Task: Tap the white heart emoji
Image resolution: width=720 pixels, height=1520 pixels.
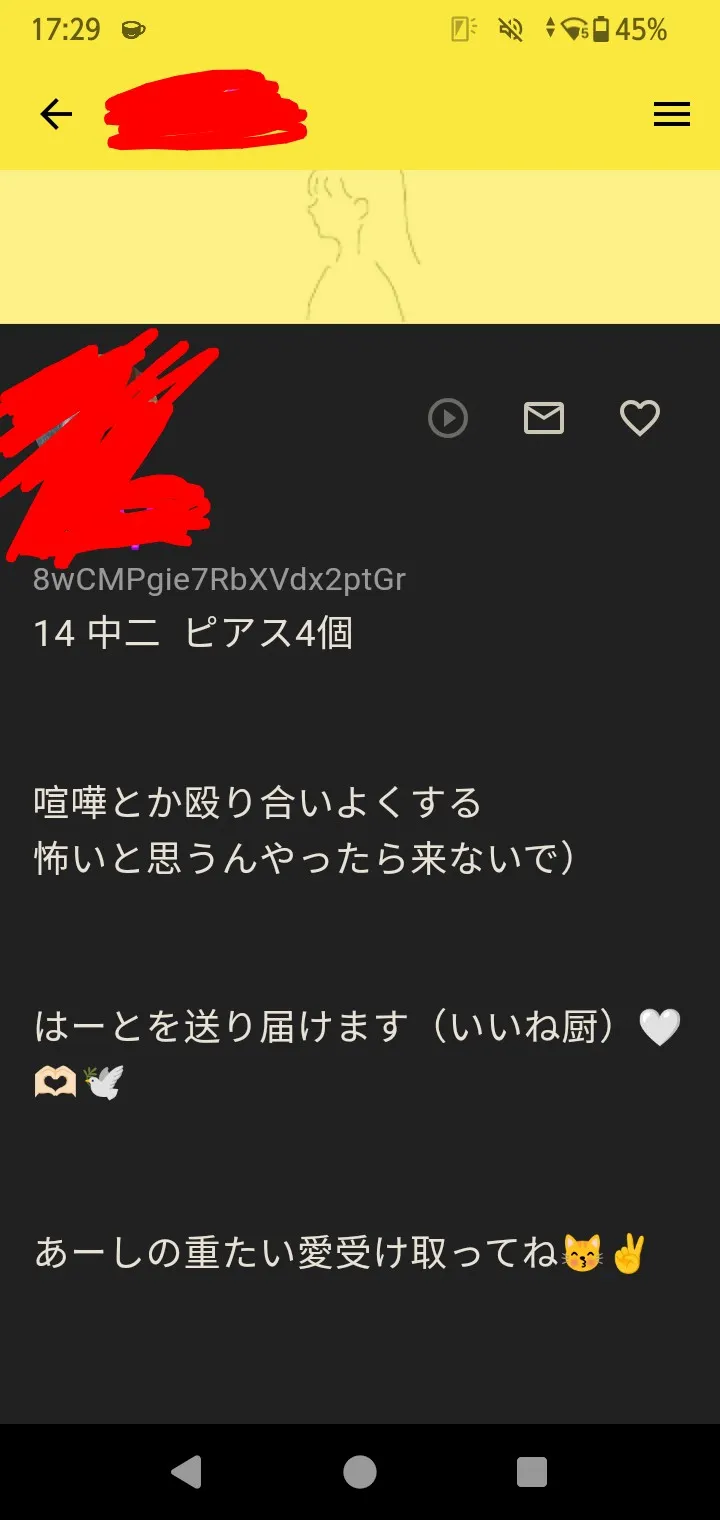Action: (x=660, y=1028)
